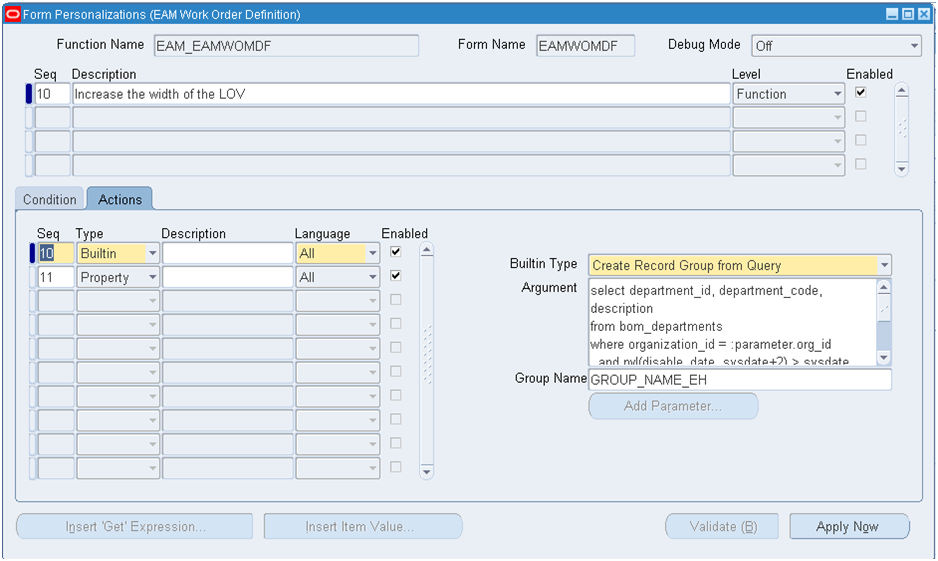Viewport: 938px width, 561px height.
Task: Click the actions list scroll up arrow
Action: [x=426, y=251]
